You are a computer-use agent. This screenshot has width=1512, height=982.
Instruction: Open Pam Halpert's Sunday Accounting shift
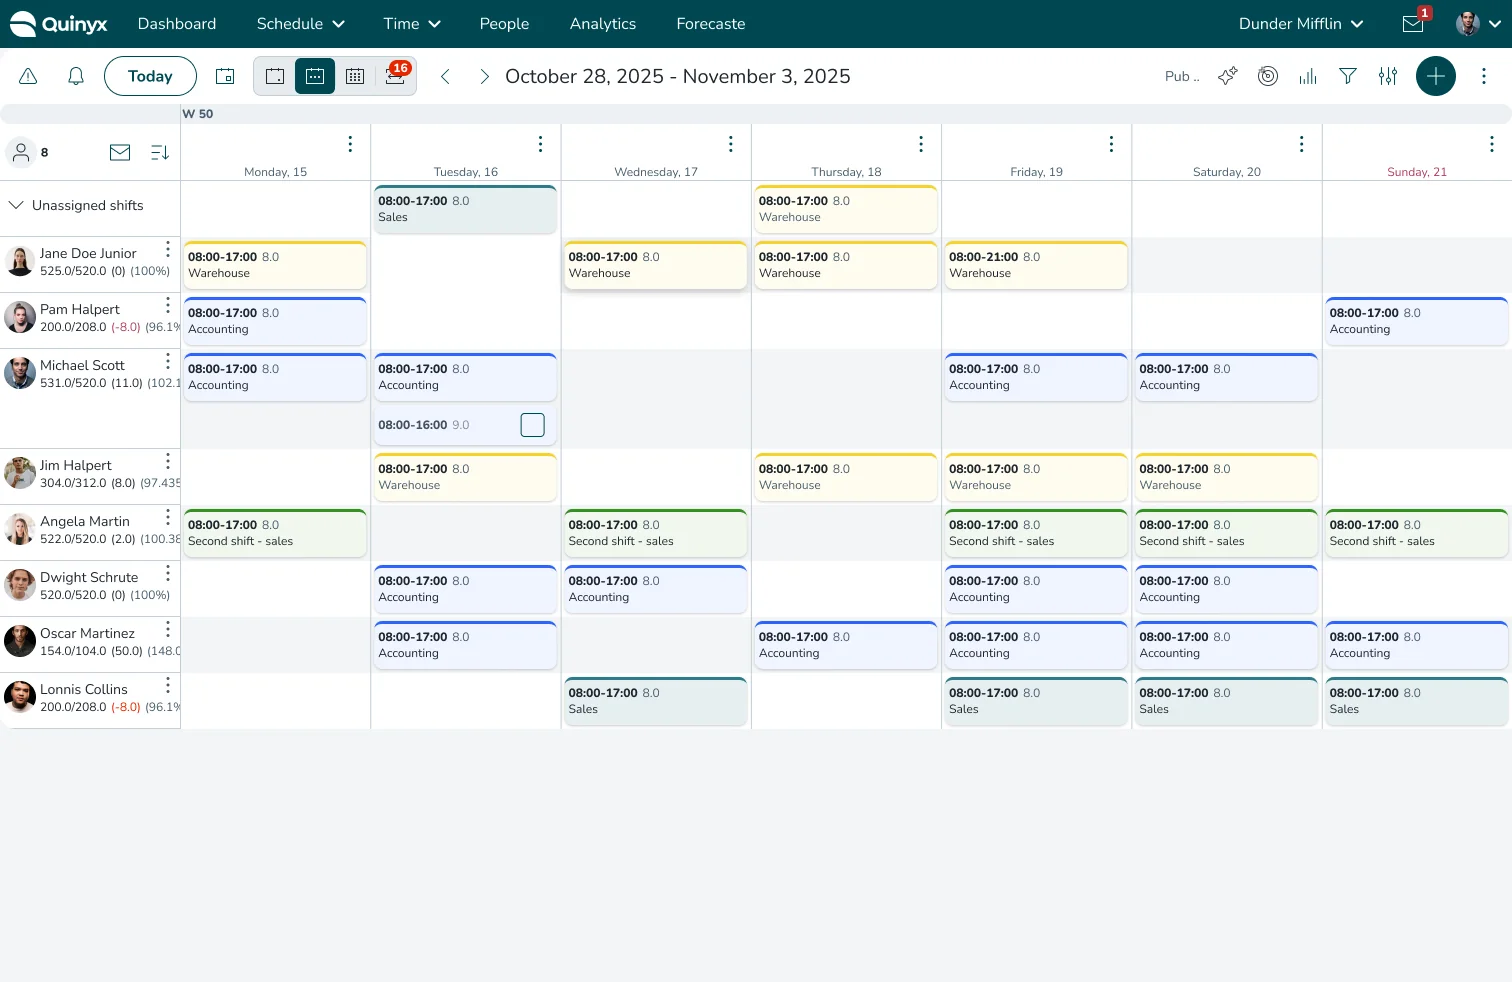(x=1417, y=321)
